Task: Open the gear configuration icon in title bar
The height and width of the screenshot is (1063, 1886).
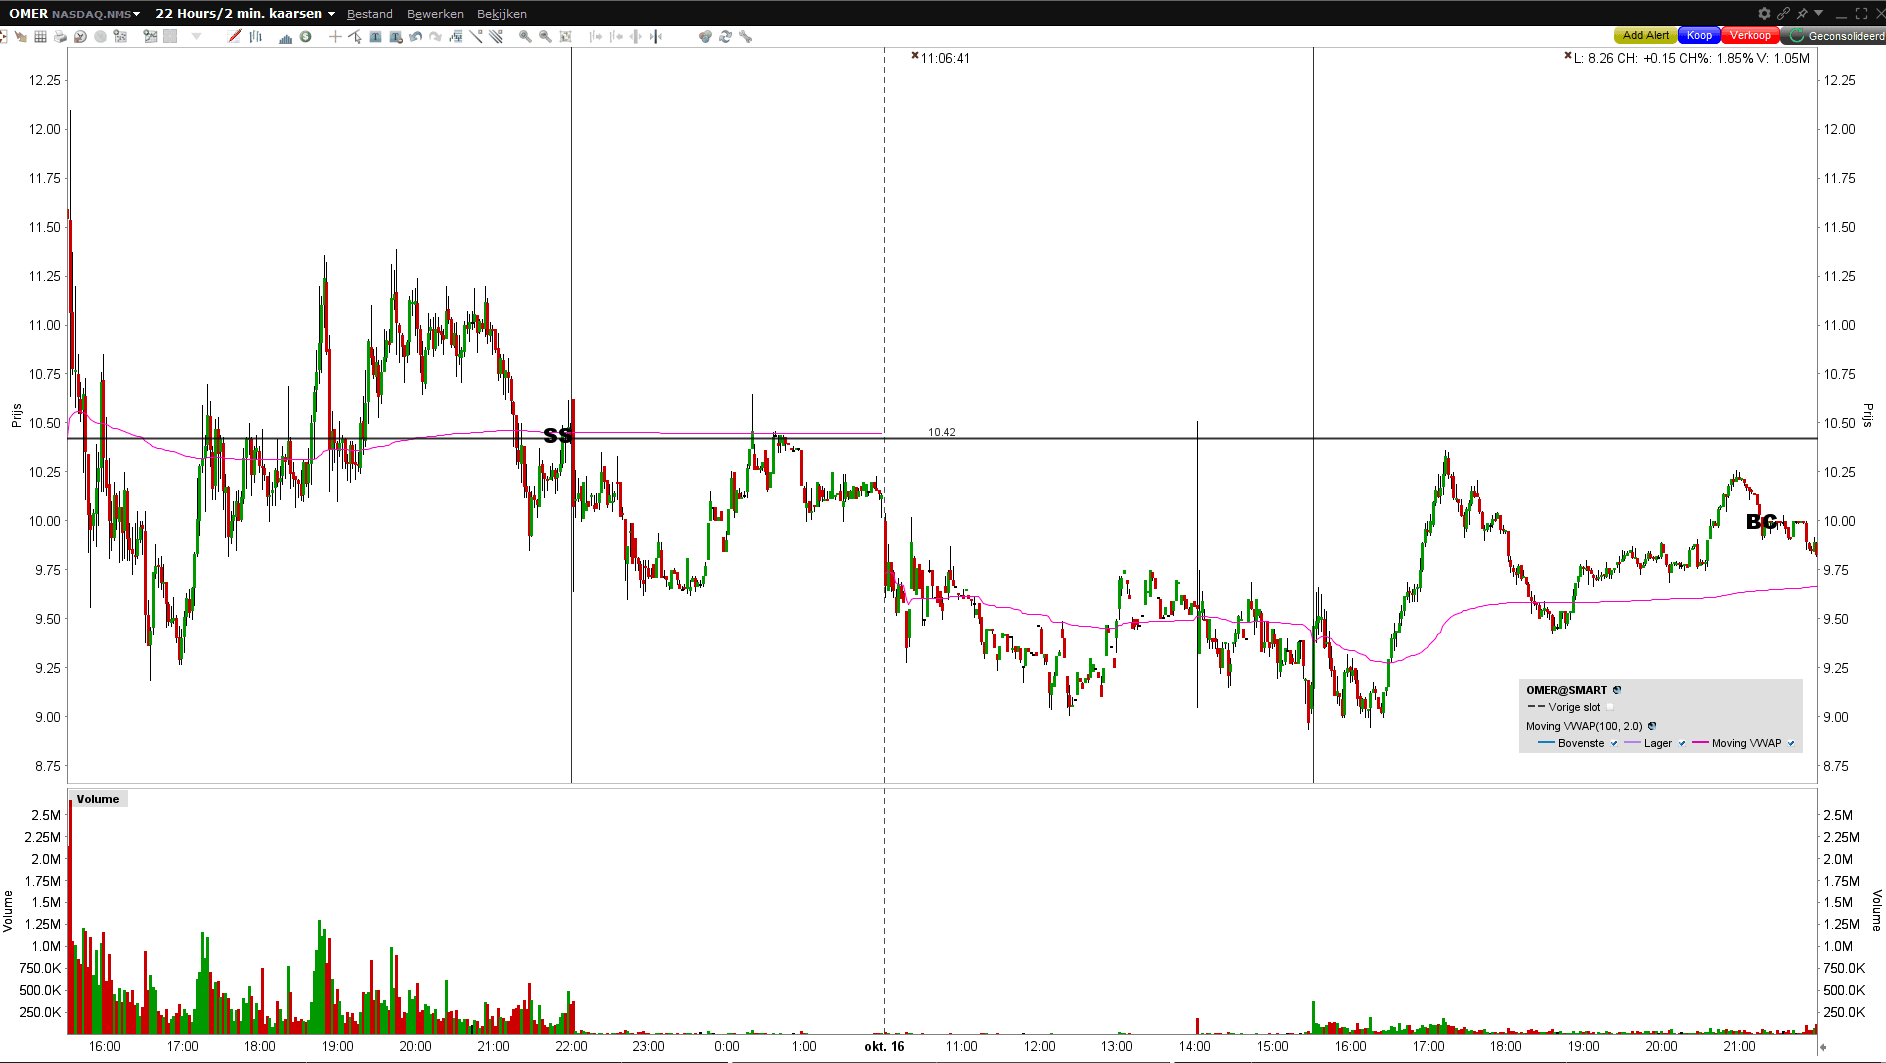Action: coord(1764,13)
